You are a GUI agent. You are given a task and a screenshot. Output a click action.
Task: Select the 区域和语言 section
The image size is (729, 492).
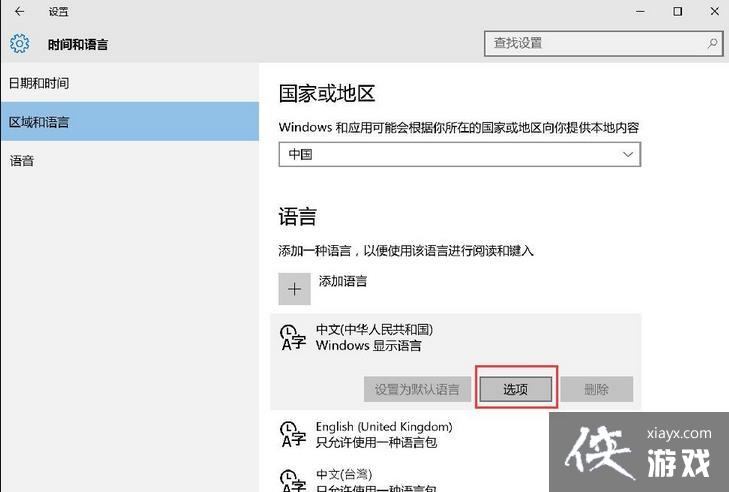tap(130, 122)
